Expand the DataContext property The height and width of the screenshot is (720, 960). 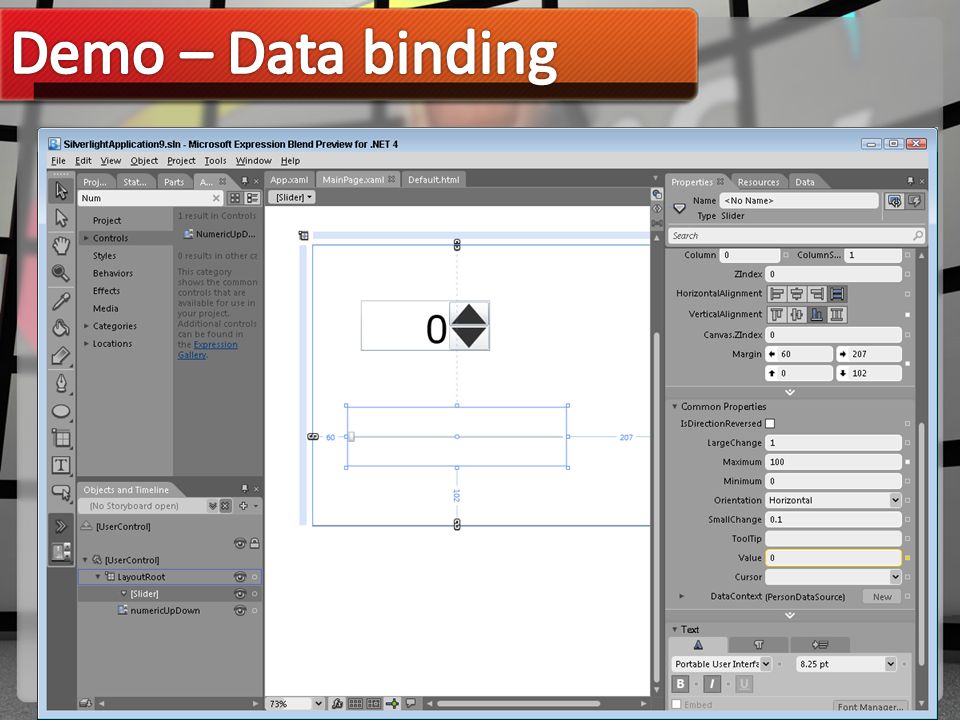[x=681, y=596]
